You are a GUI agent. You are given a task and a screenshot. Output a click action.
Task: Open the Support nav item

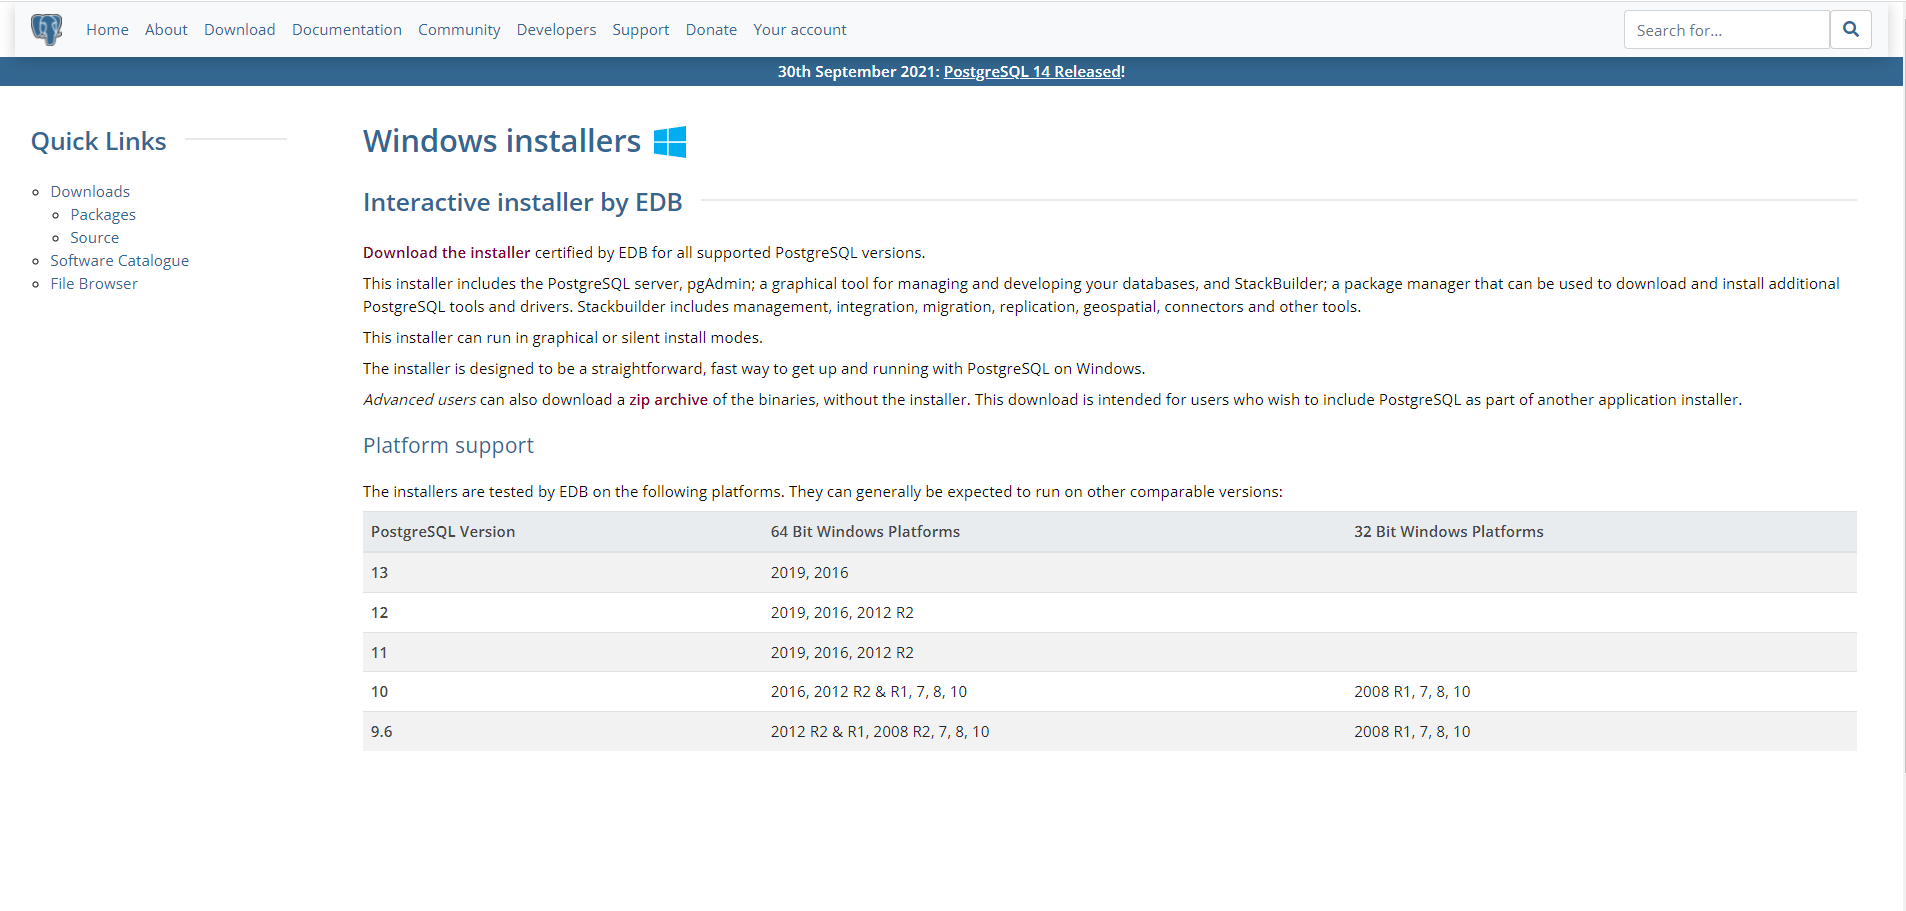(641, 30)
